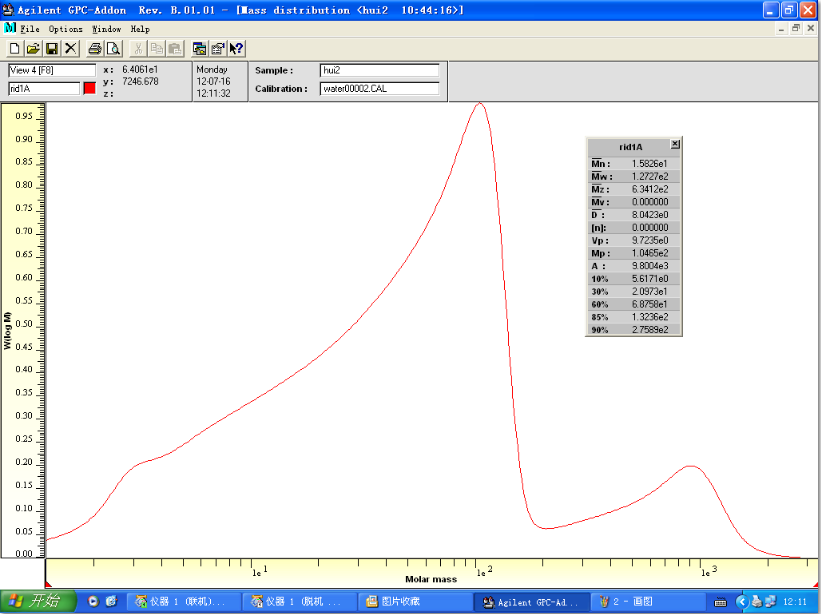The image size is (821, 614).
Task: Open a file with the folder icon
Action: pos(33,49)
